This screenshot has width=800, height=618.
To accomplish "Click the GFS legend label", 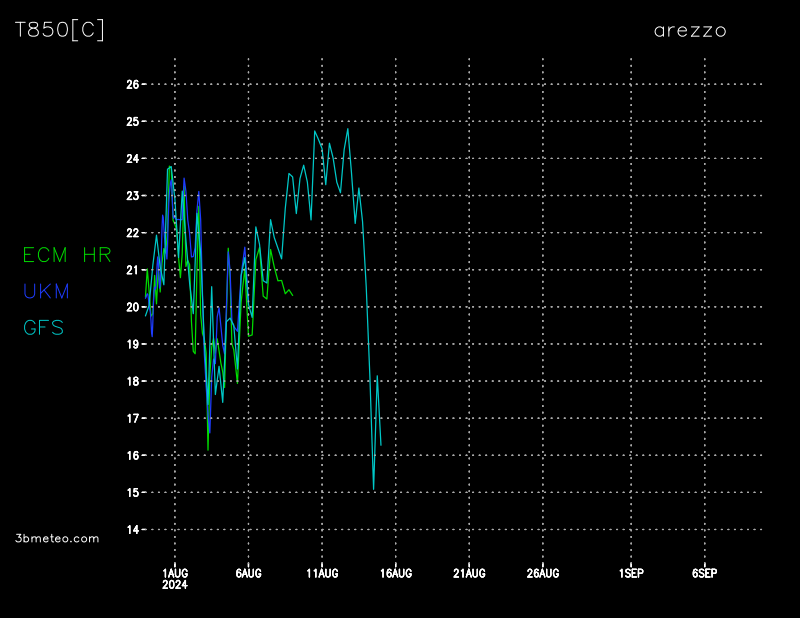I will [x=43, y=327].
